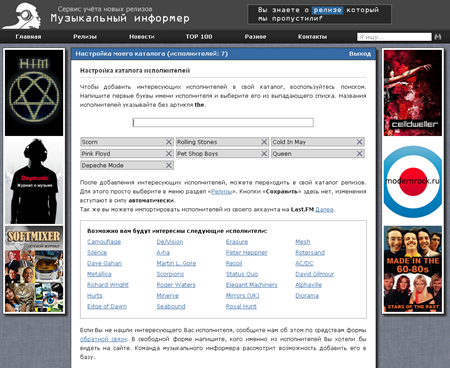Focus the header search field 'Я ищу'
Screen dimensions: 450x368
click(394, 37)
